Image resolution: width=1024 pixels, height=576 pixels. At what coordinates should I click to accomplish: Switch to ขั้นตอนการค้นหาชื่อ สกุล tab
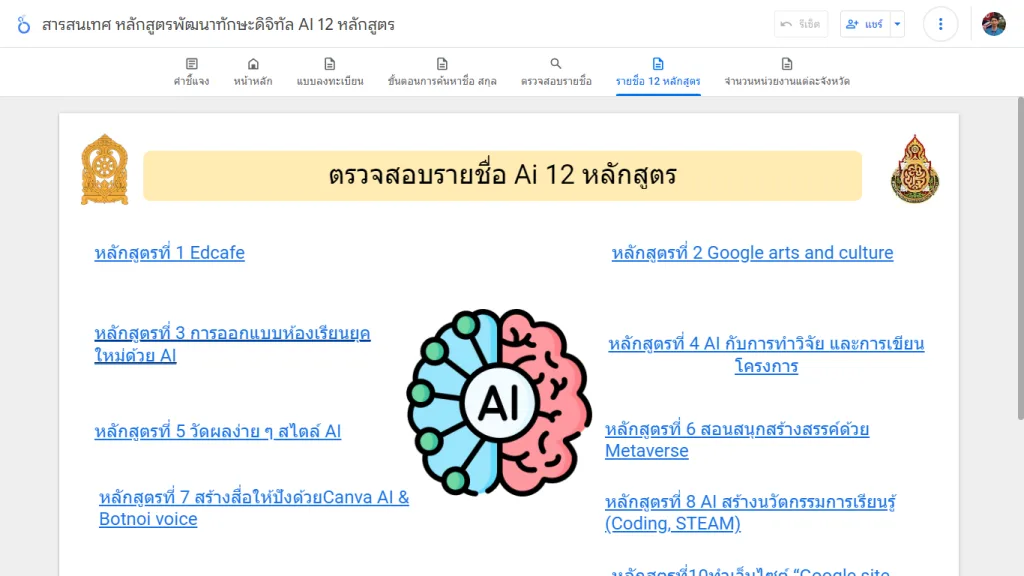[x=442, y=72]
